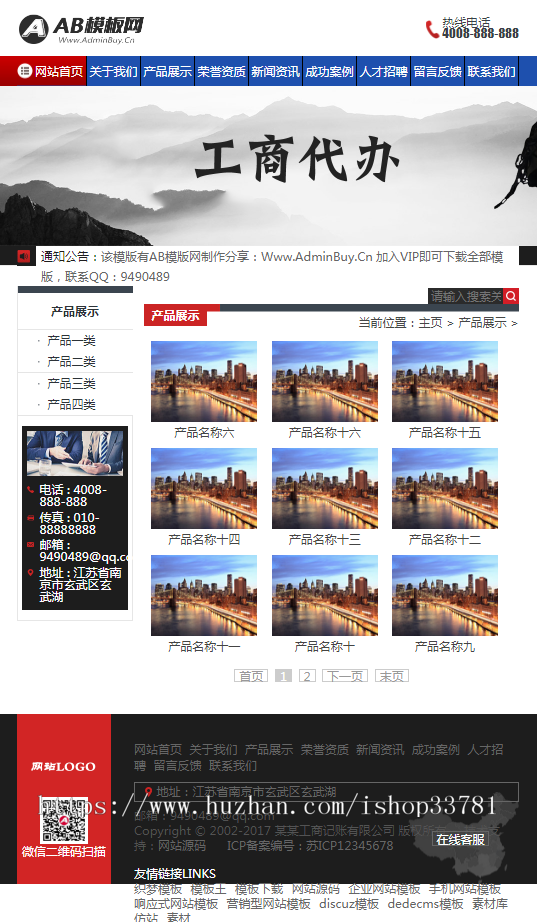Select 产品三类 in the sidebar
Image resolution: width=537 pixels, height=923 pixels.
pos(71,383)
